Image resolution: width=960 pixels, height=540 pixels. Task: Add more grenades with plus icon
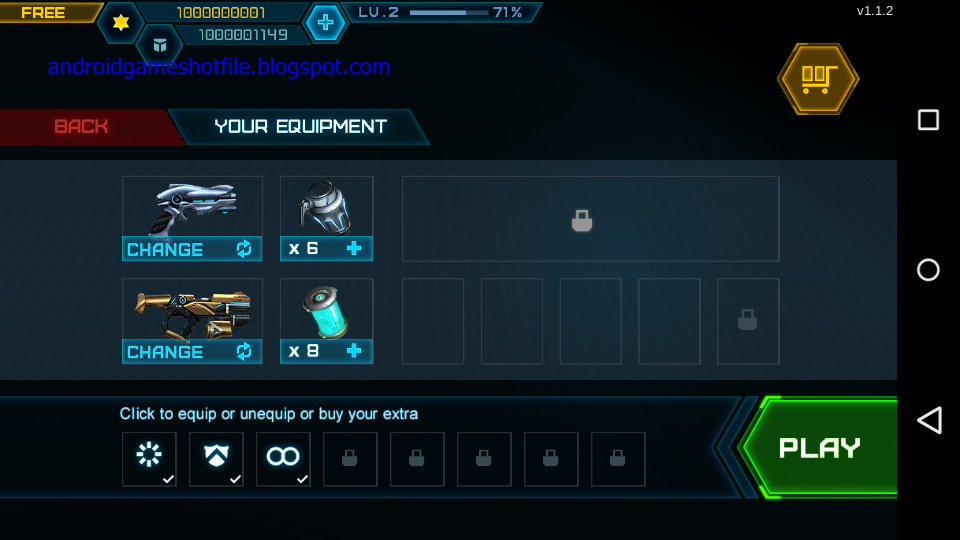[x=354, y=248]
